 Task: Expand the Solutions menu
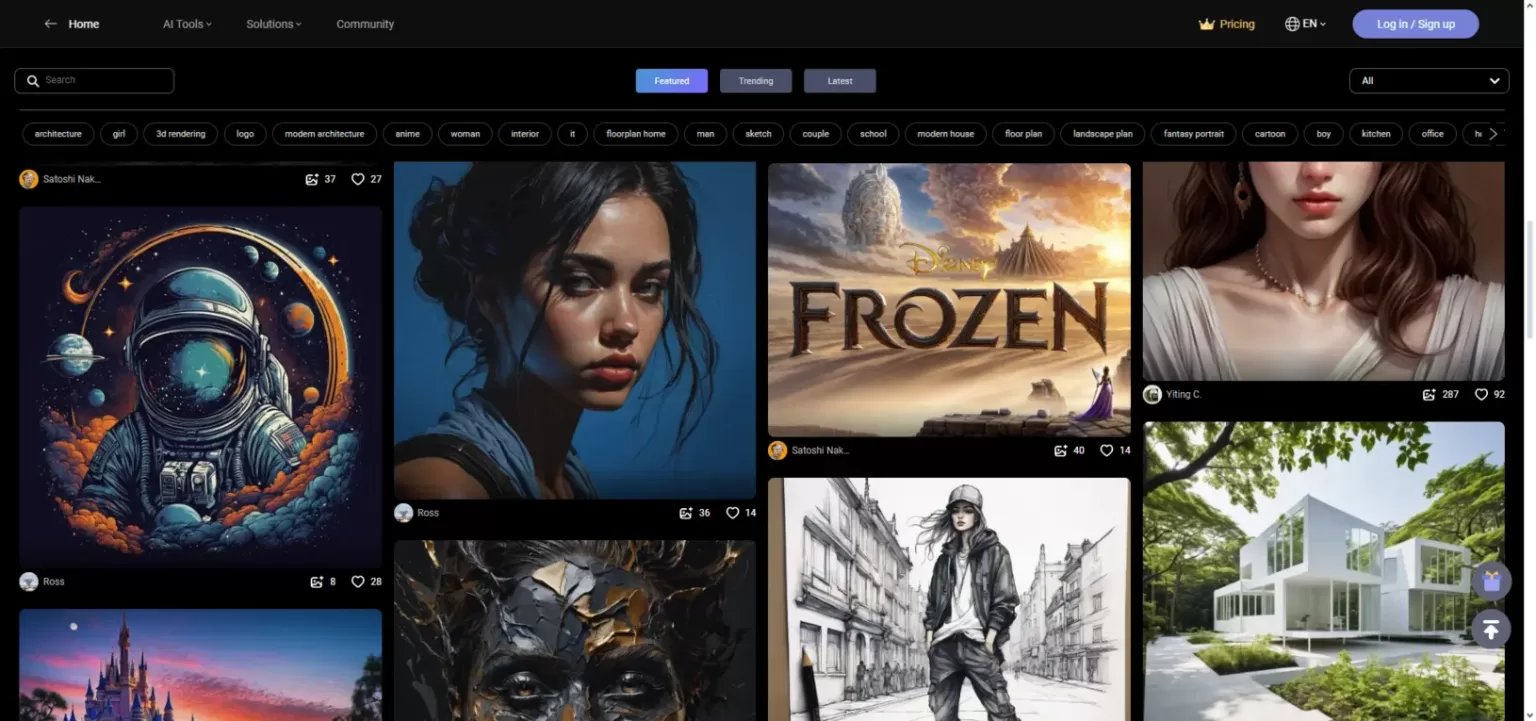click(273, 24)
